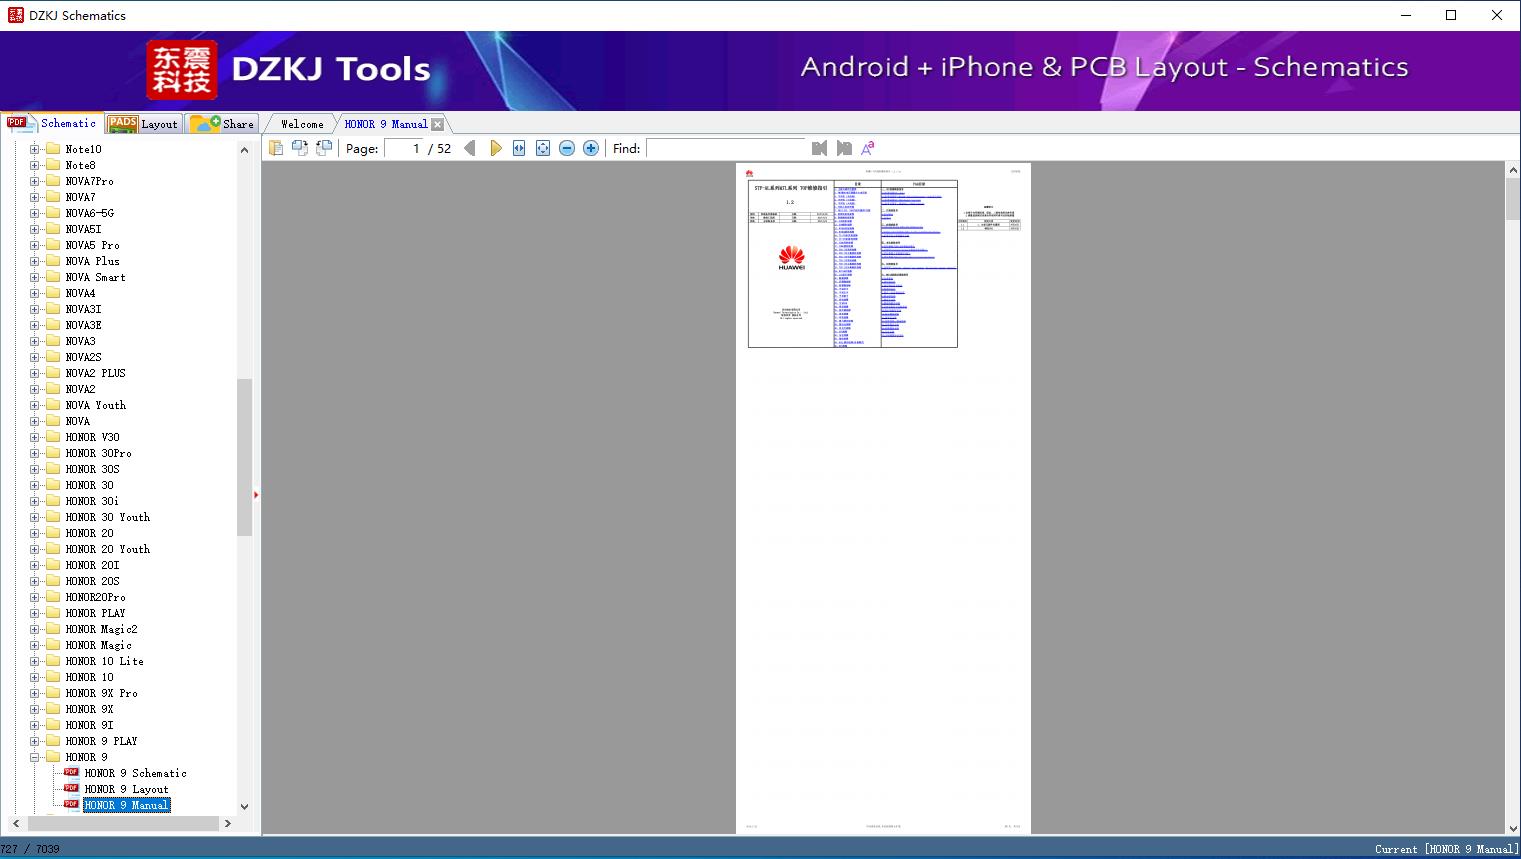
Task: Click the PDF page preview
Action: (x=883, y=498)
